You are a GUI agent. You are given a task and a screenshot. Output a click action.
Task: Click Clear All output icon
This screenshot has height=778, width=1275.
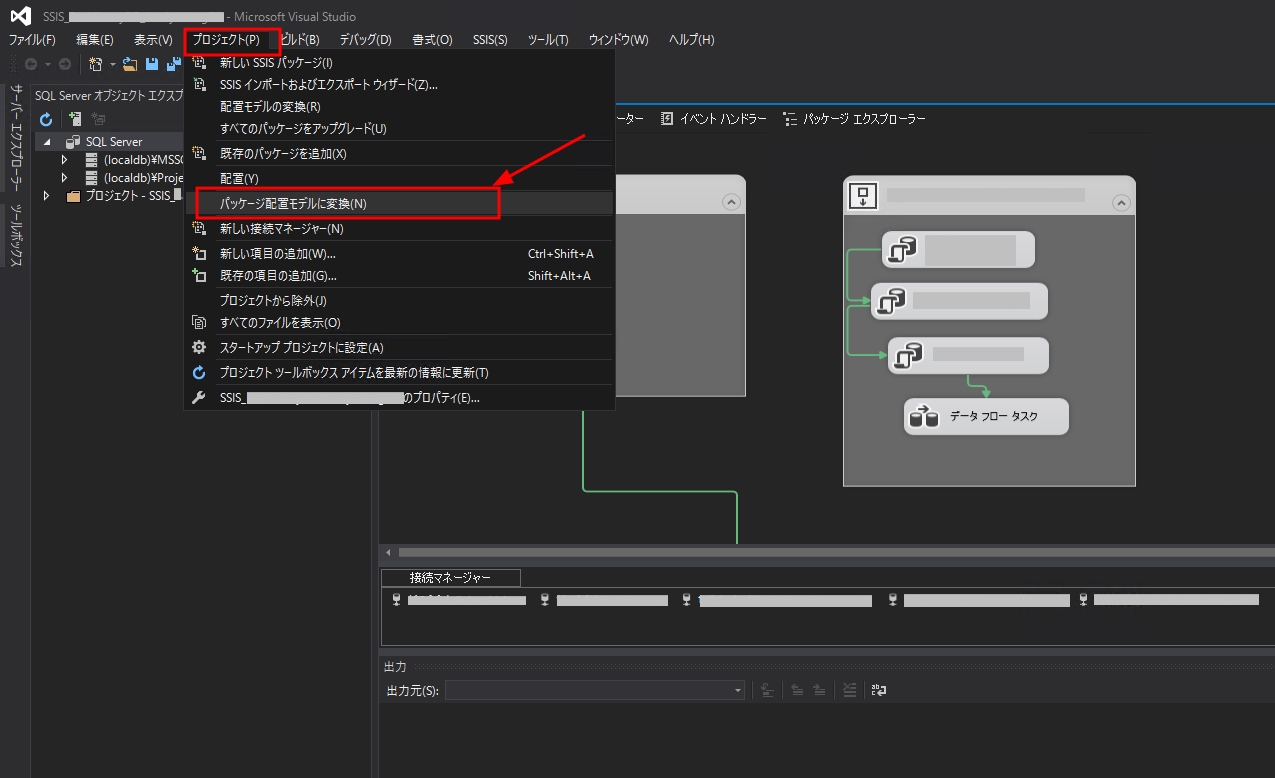coord(849,690)
